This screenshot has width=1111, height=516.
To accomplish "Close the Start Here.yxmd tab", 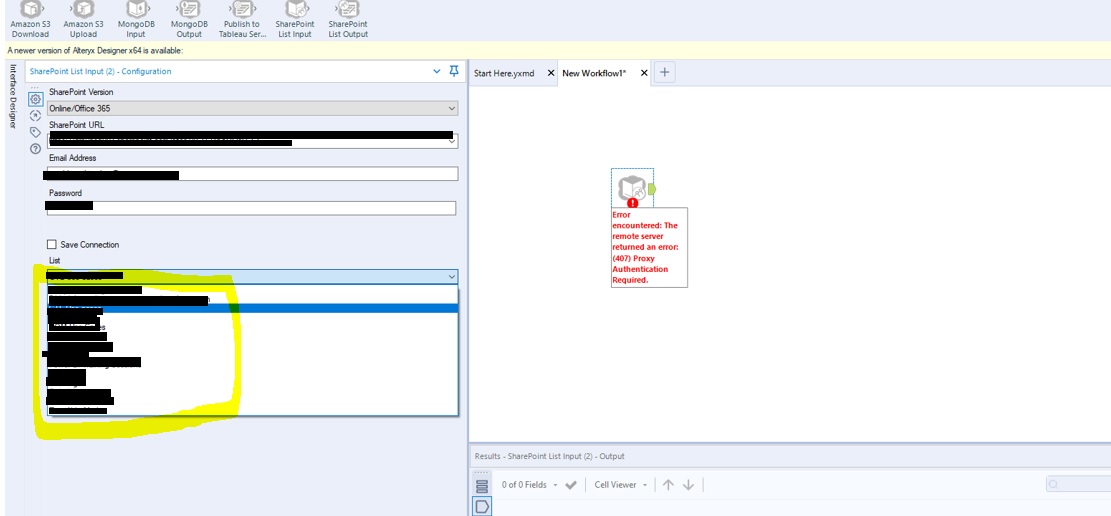I will coord(551,73).
